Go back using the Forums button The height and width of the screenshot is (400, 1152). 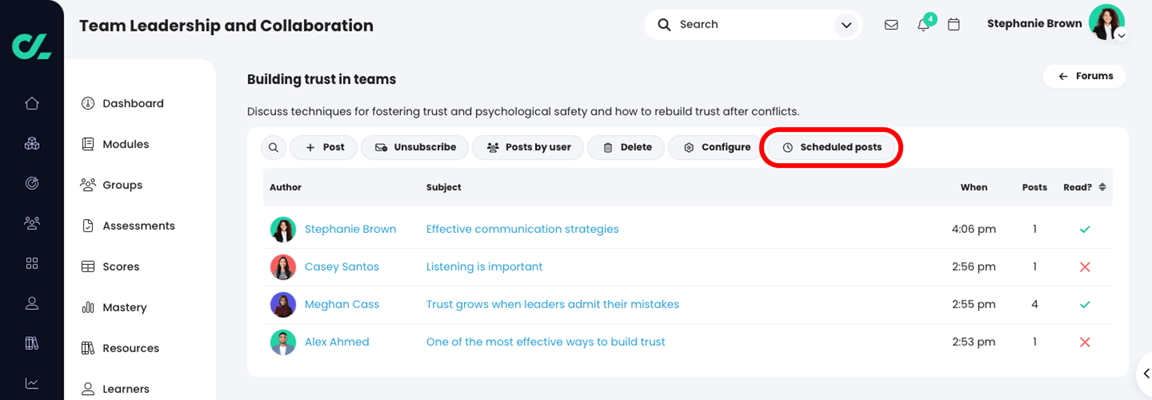click(x=1085, y=76)
